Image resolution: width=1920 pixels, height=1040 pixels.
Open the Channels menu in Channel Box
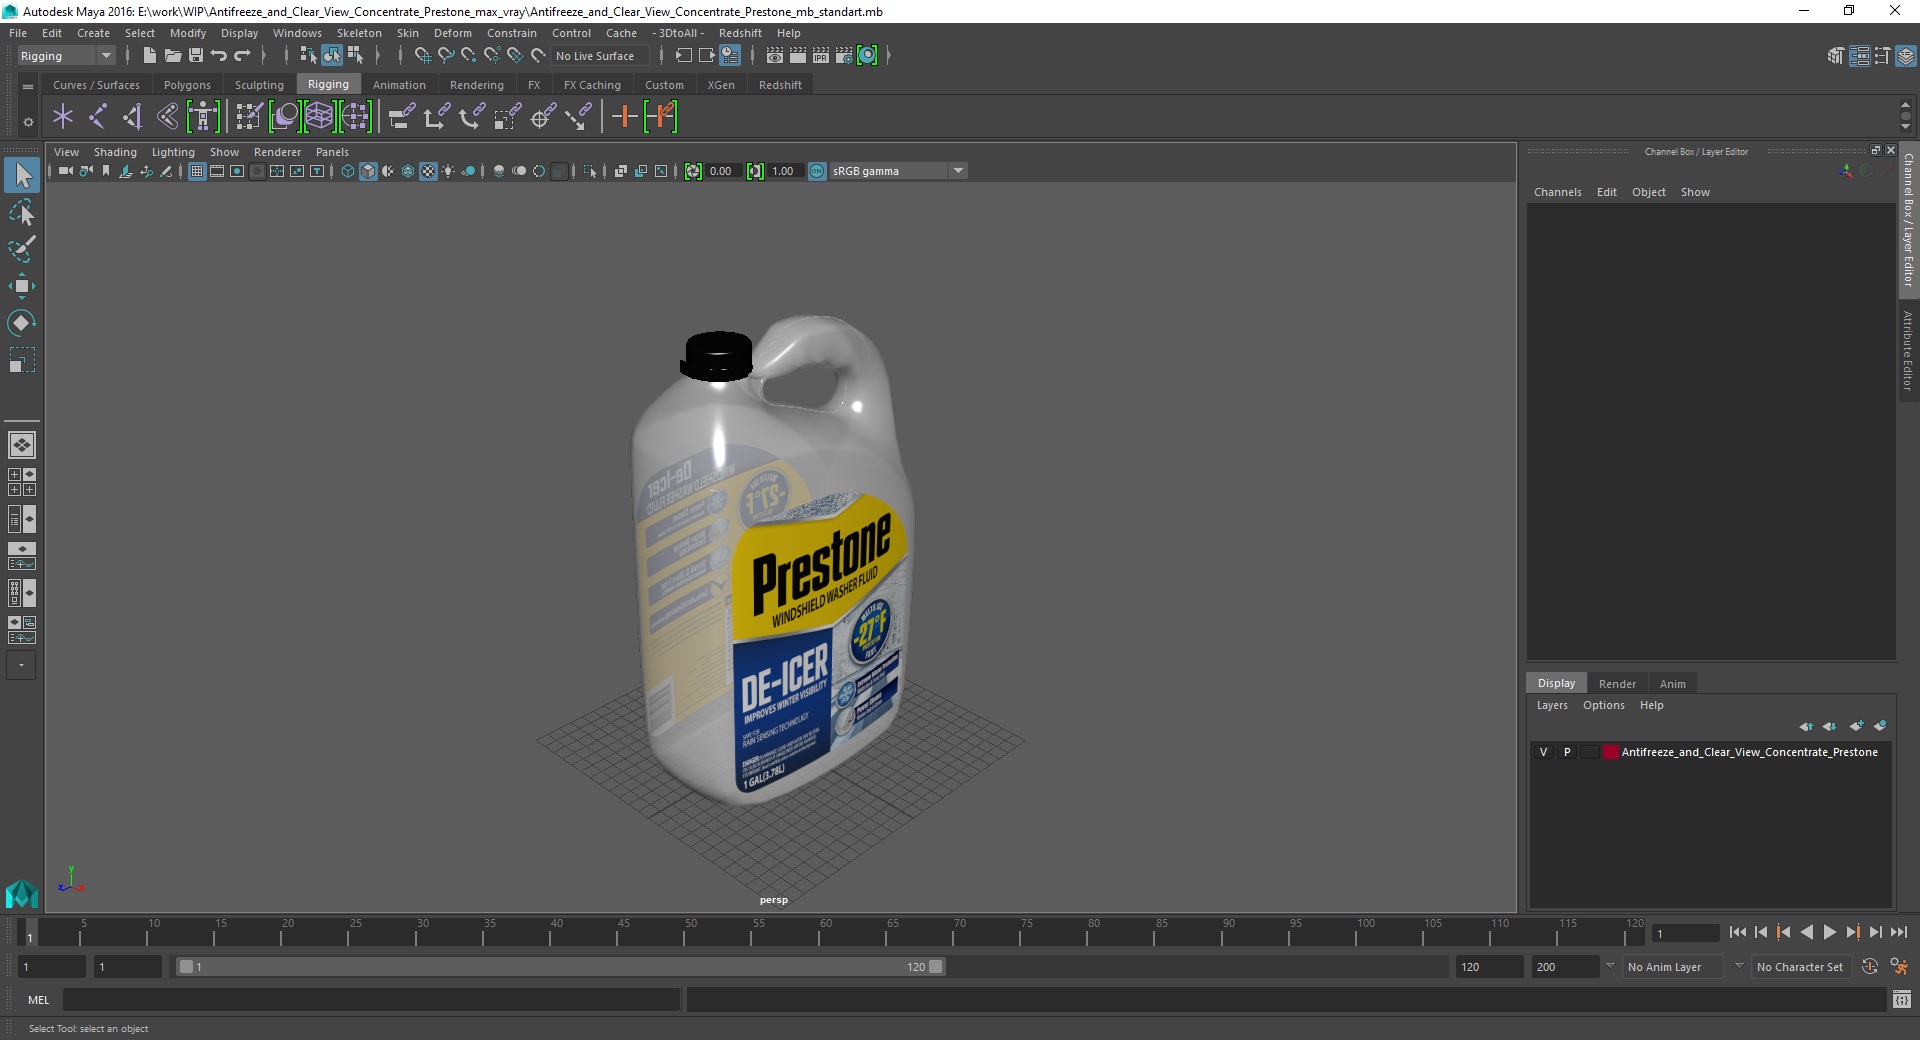click(x=1557, y=192)
